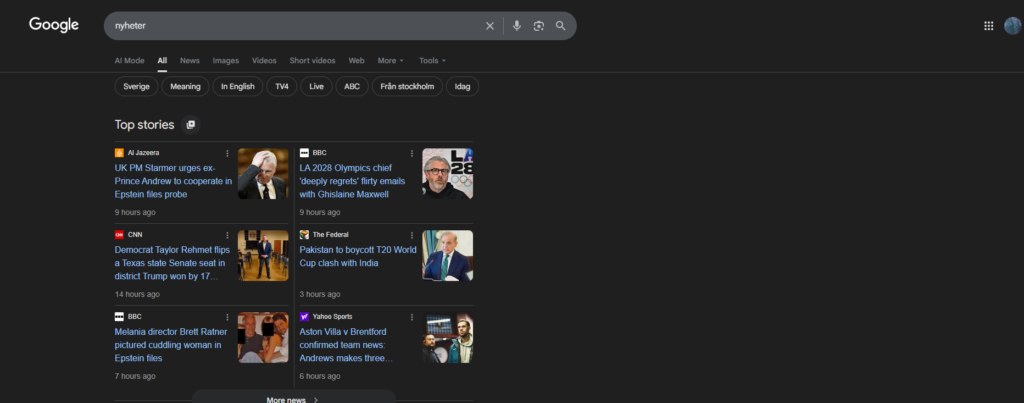Open options for BBC Melania story
1024x403 pixels.
coord(227,317)
